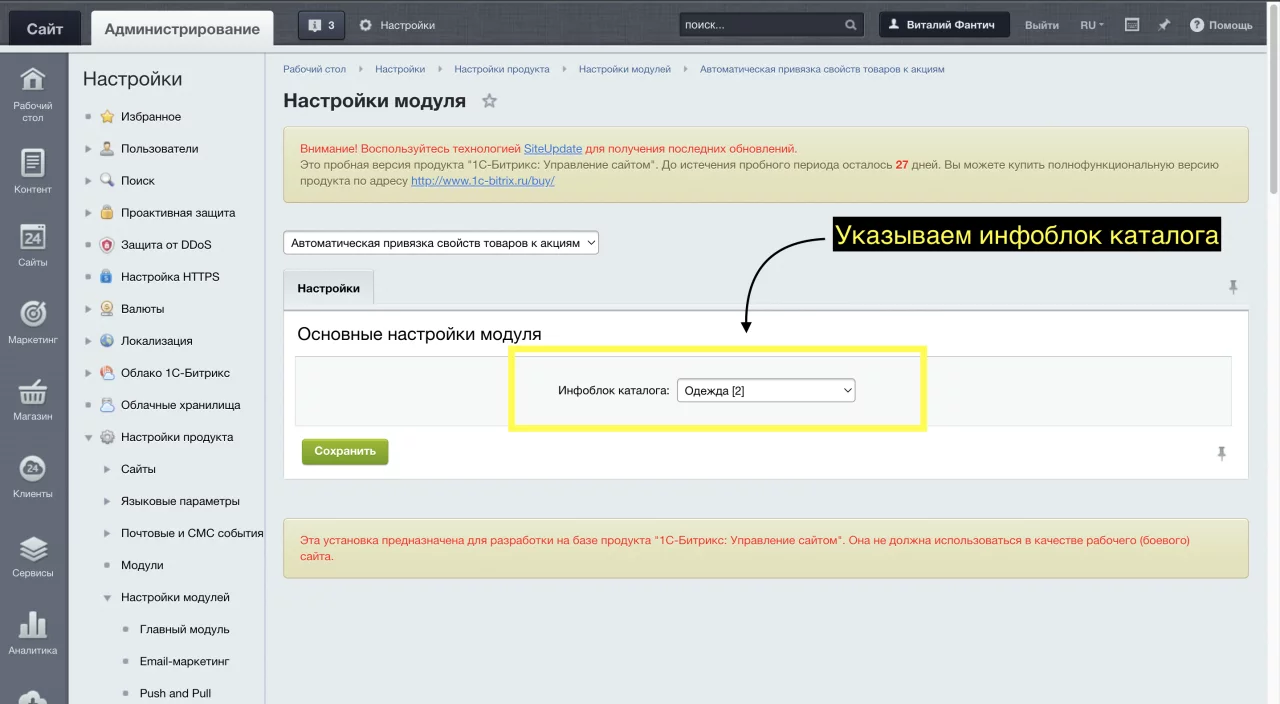Select the Настройки tab in module panel
The width and height of the screenshot is (1280, 704).
328,288
